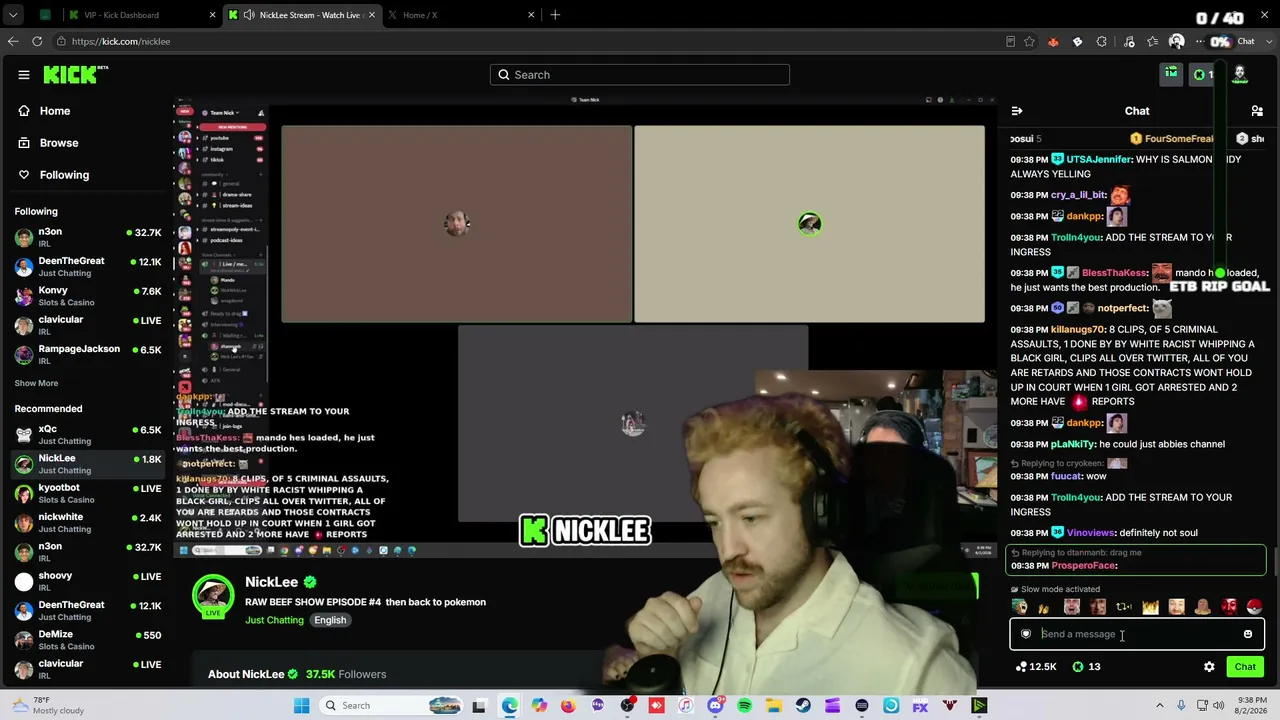The height and width of the screenshot is (720, 1280).
Task: Open the weather widget showing 78°F
Action: [48, 706]
